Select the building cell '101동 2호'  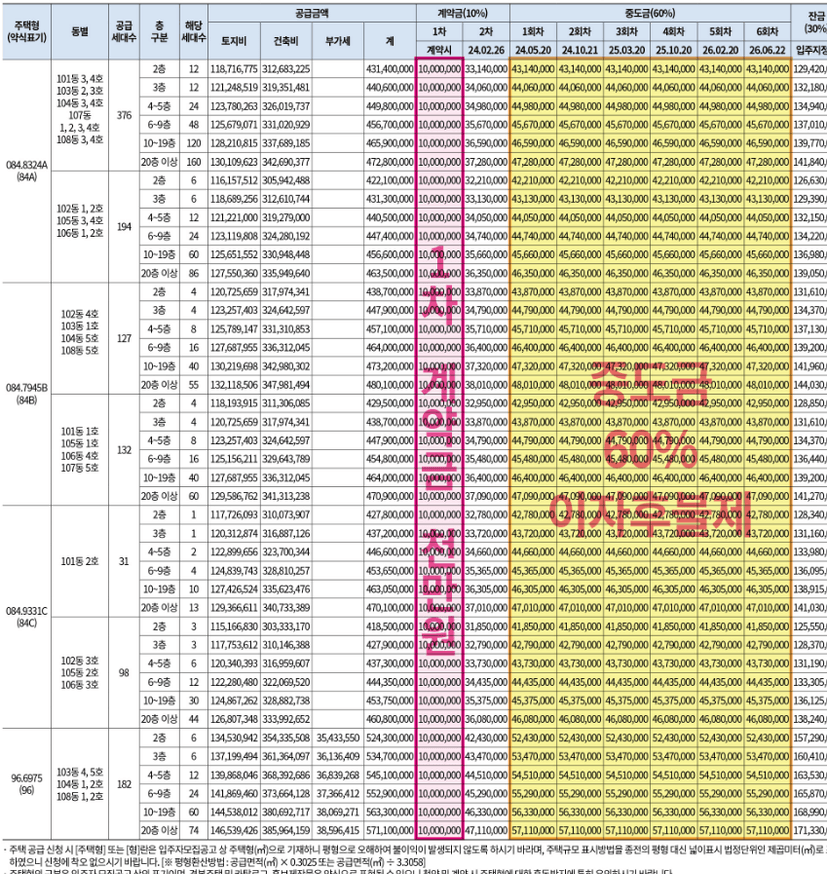(x=80, y=561)
